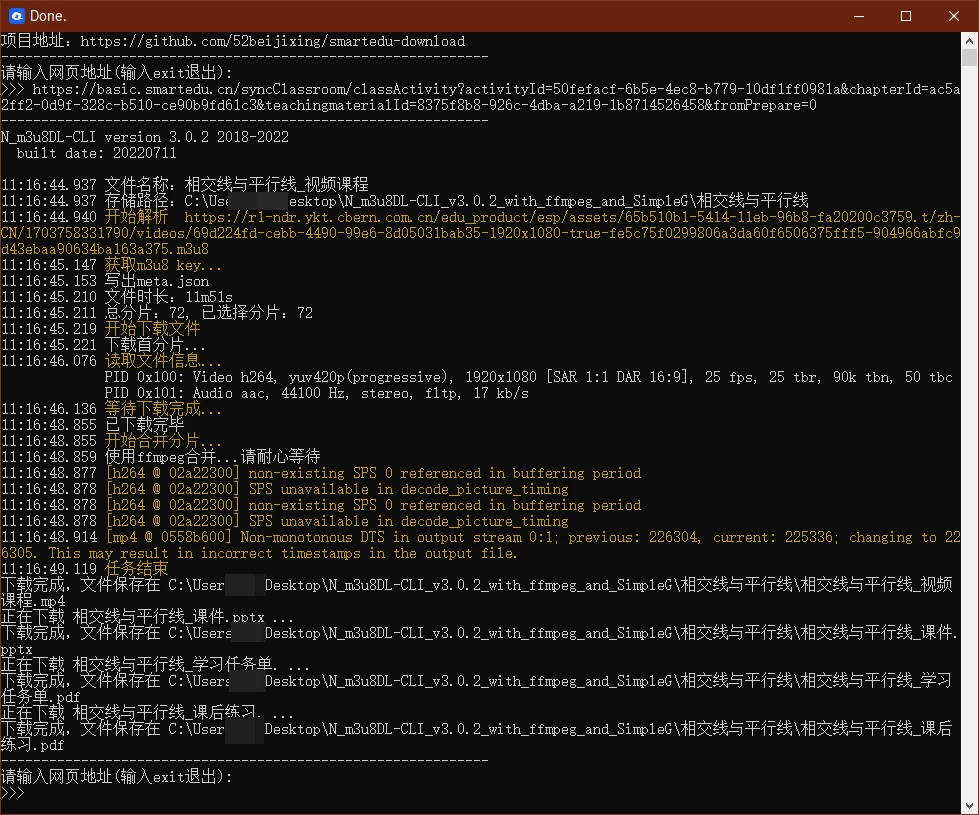Click the "读取文件信息..." log entry
Viewport: 979px width, 815px height.
tap(163, 361)
